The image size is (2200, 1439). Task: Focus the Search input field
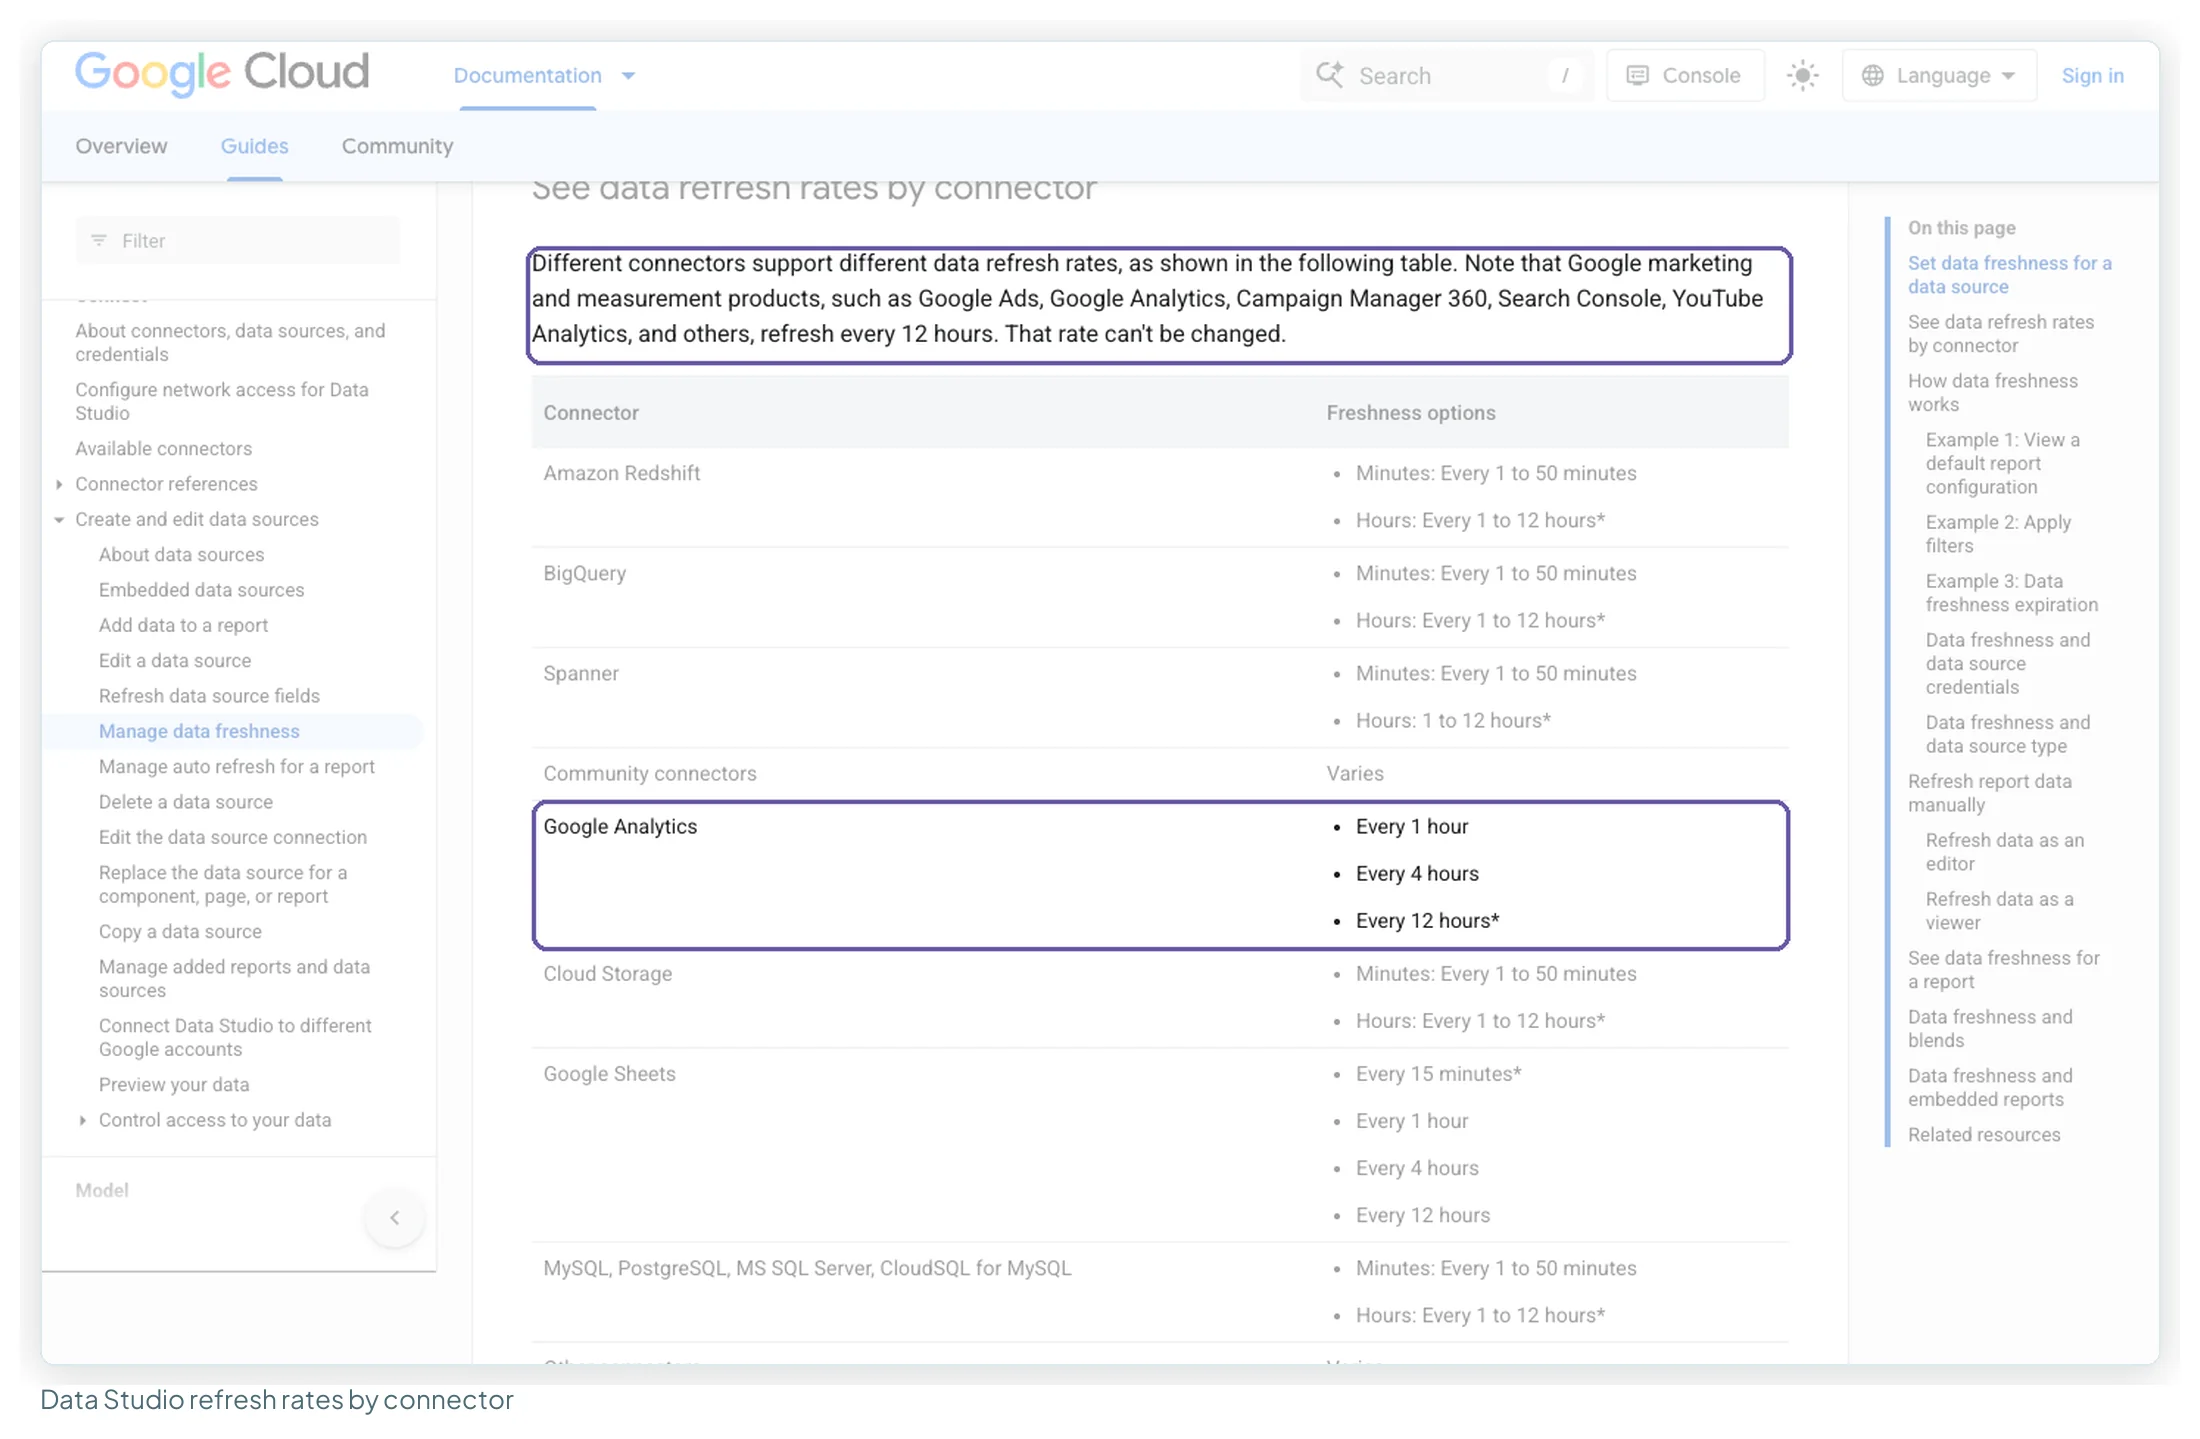click(x=1445, y=75)
